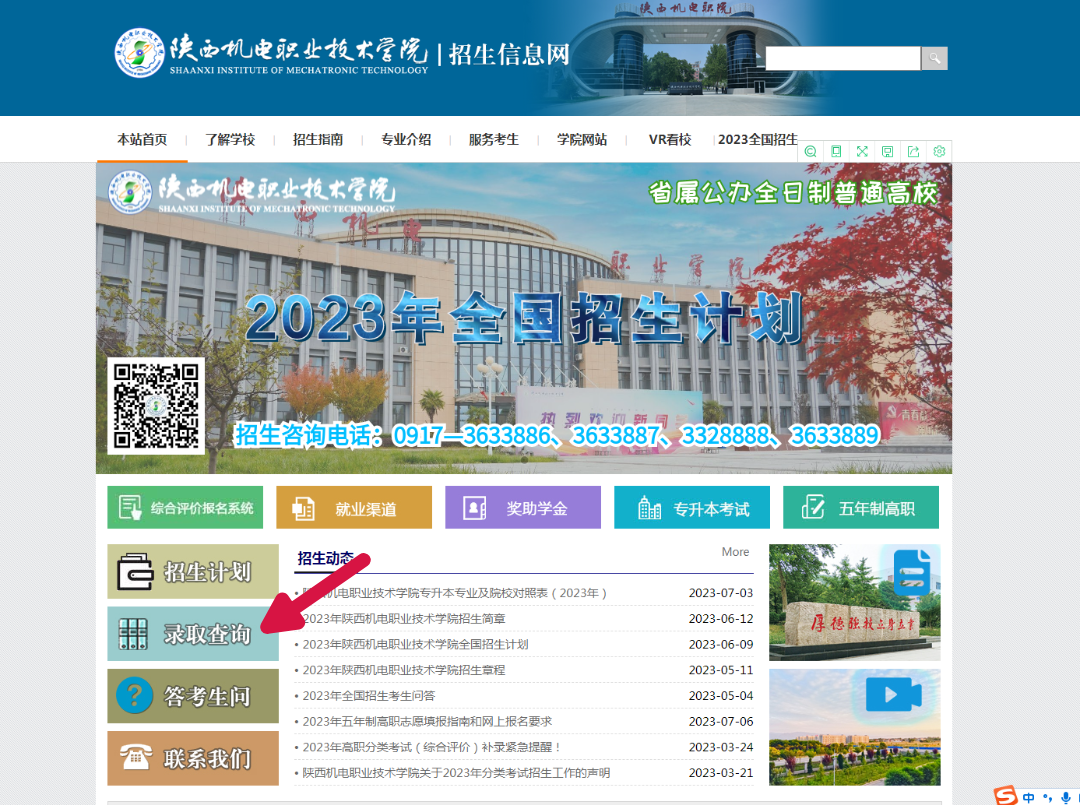
Task: Open the 学院网站 nav item
Action: 582,140
